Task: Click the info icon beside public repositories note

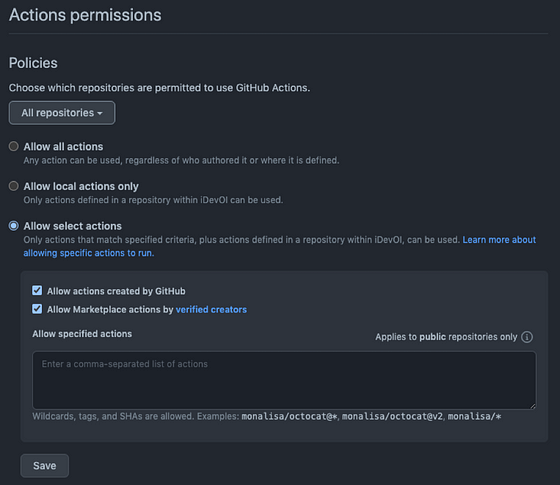Action: [x=527, y=337]
